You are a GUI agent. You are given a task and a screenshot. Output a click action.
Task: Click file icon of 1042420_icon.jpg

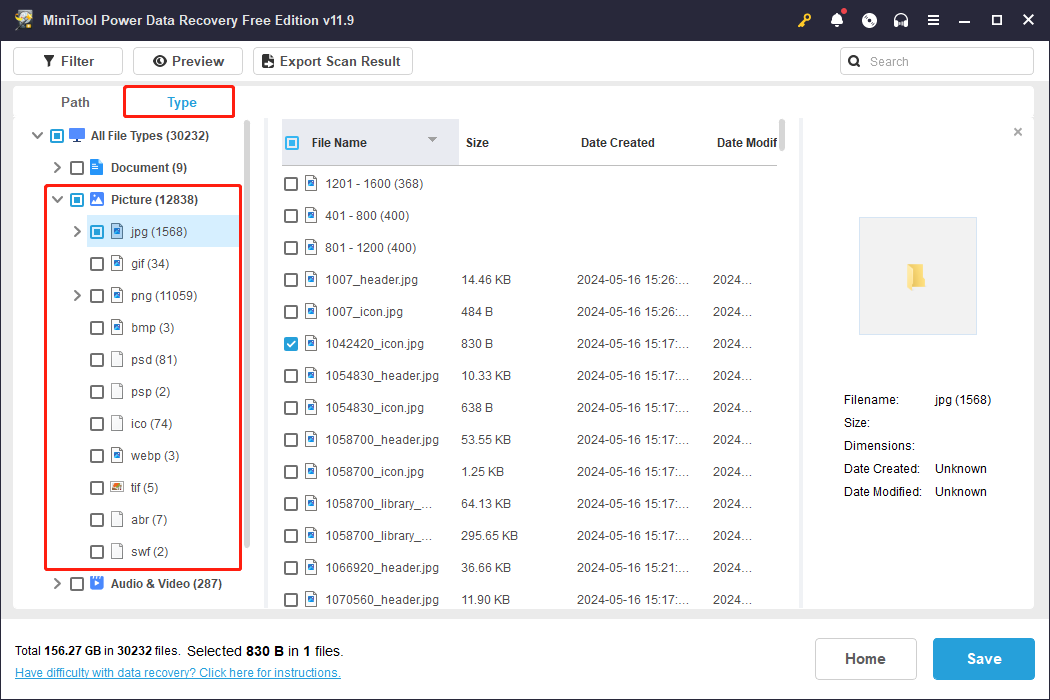[311, 344]
